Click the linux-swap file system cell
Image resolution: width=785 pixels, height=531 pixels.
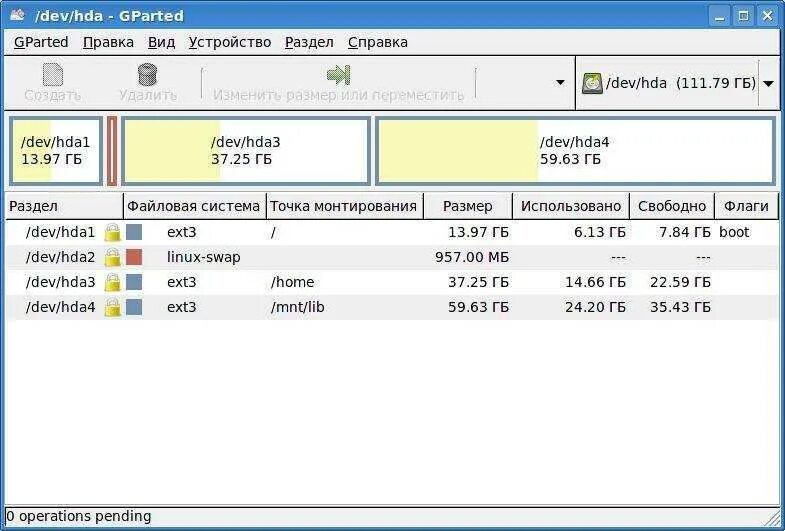[204, 257]
